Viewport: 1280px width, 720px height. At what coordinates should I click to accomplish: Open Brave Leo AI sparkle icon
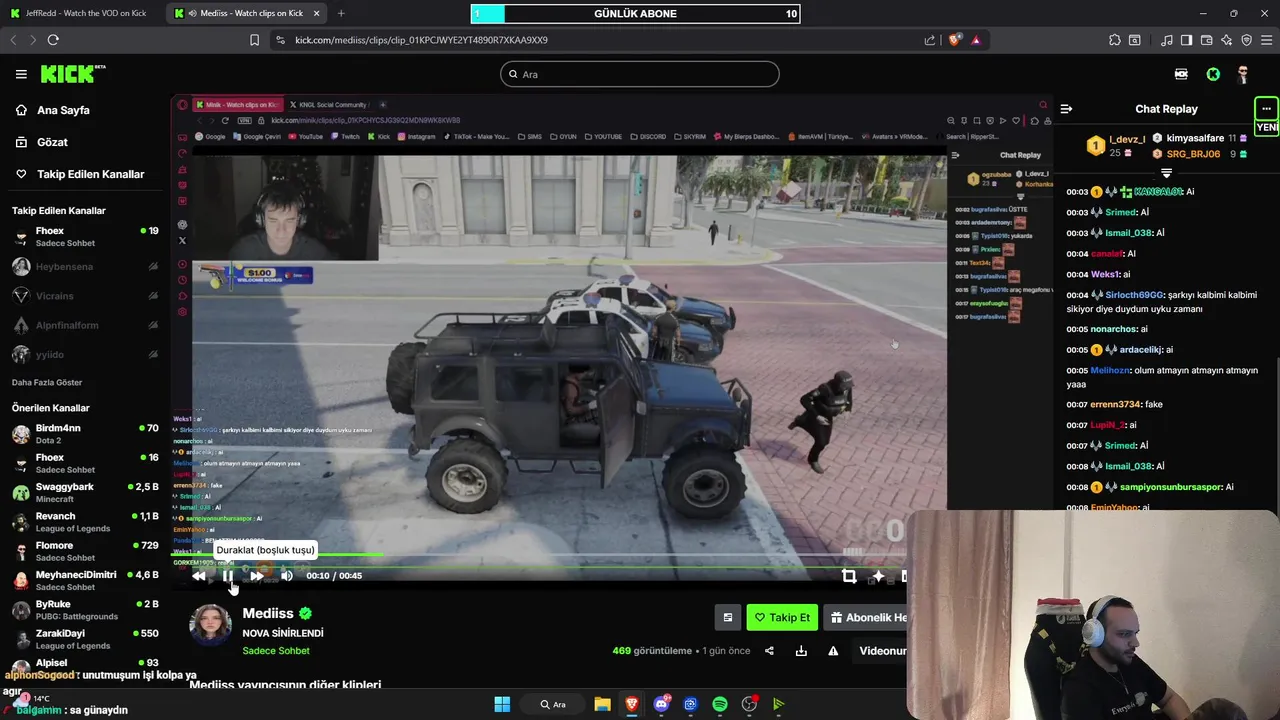click(x=1227, y=40)
